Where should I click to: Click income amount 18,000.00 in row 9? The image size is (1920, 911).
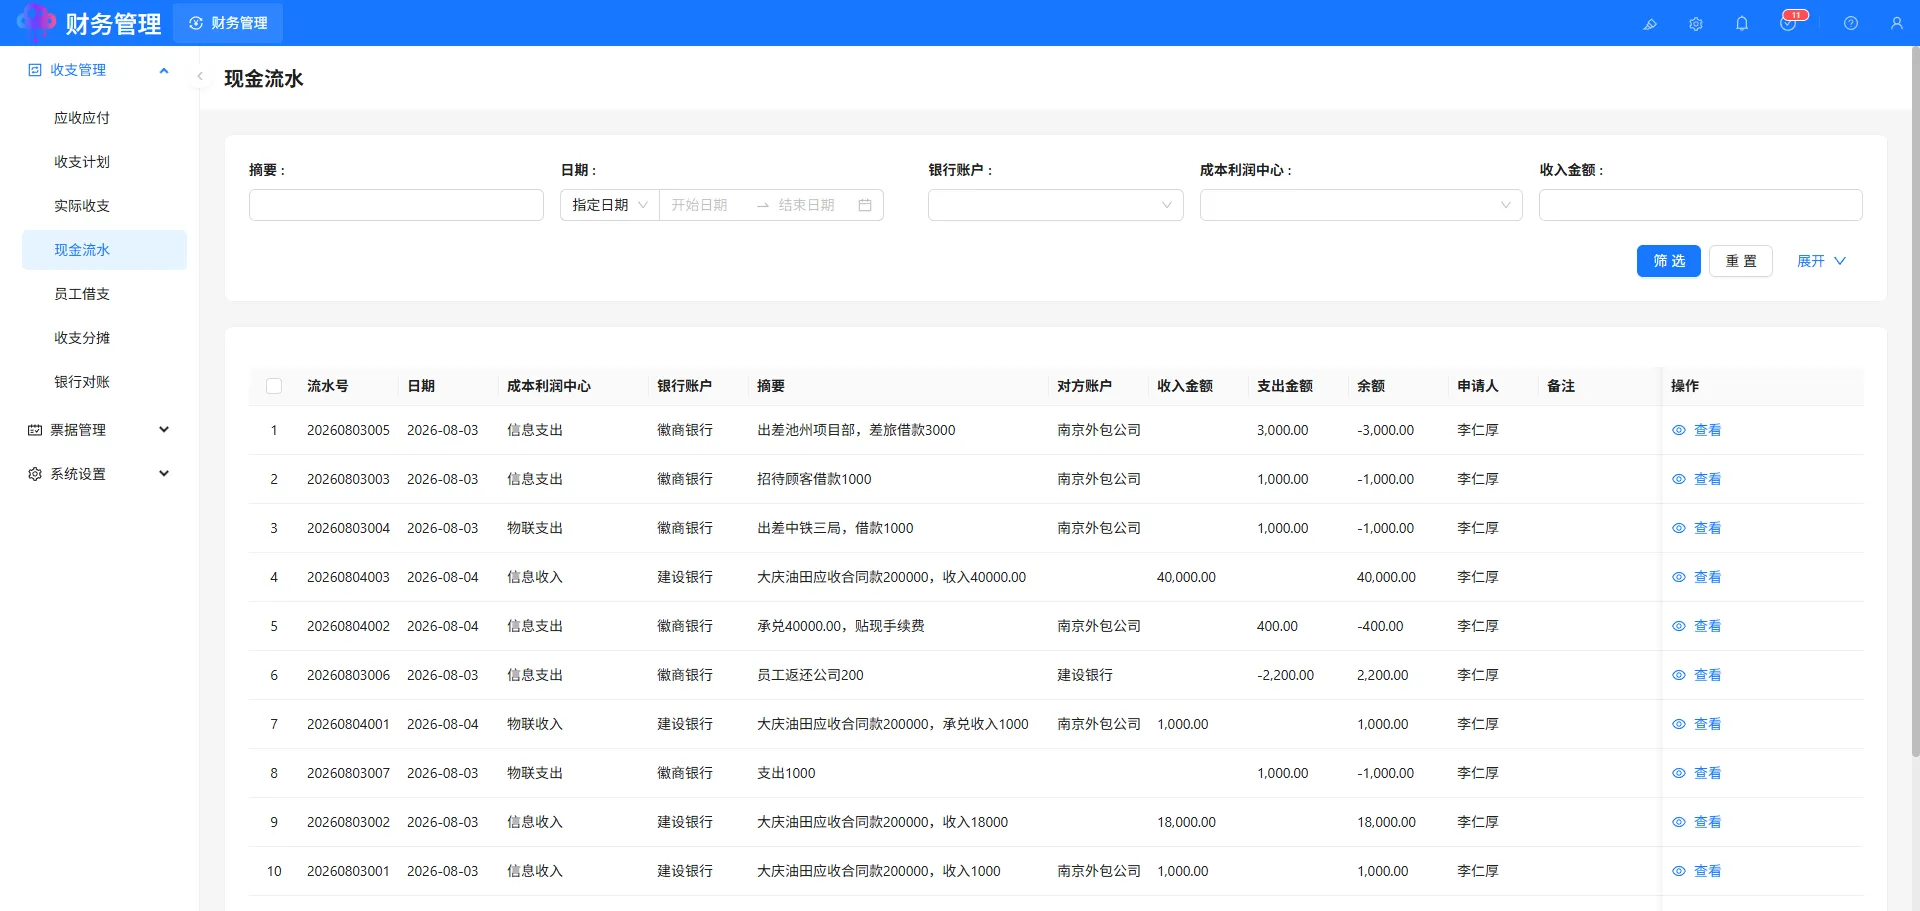click(1186, 822)
